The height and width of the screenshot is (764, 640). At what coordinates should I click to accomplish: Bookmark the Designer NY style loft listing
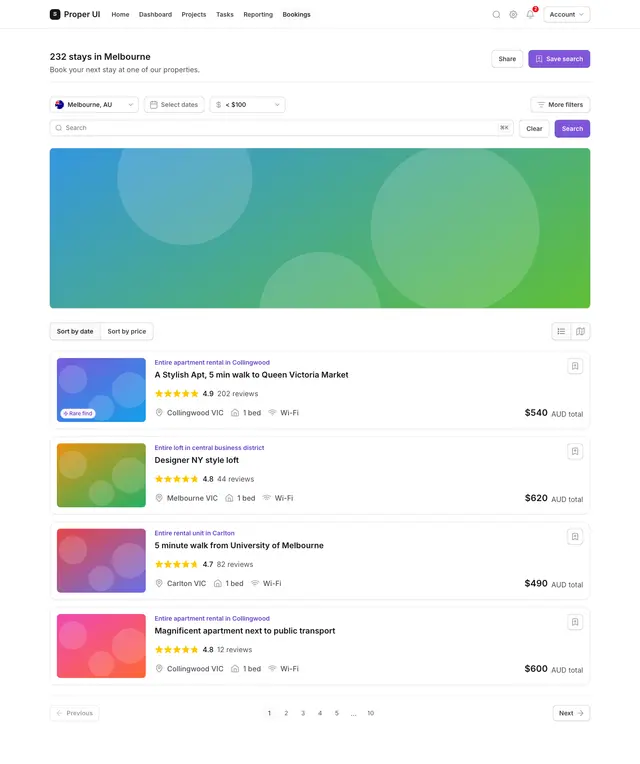tap(575, 451)
